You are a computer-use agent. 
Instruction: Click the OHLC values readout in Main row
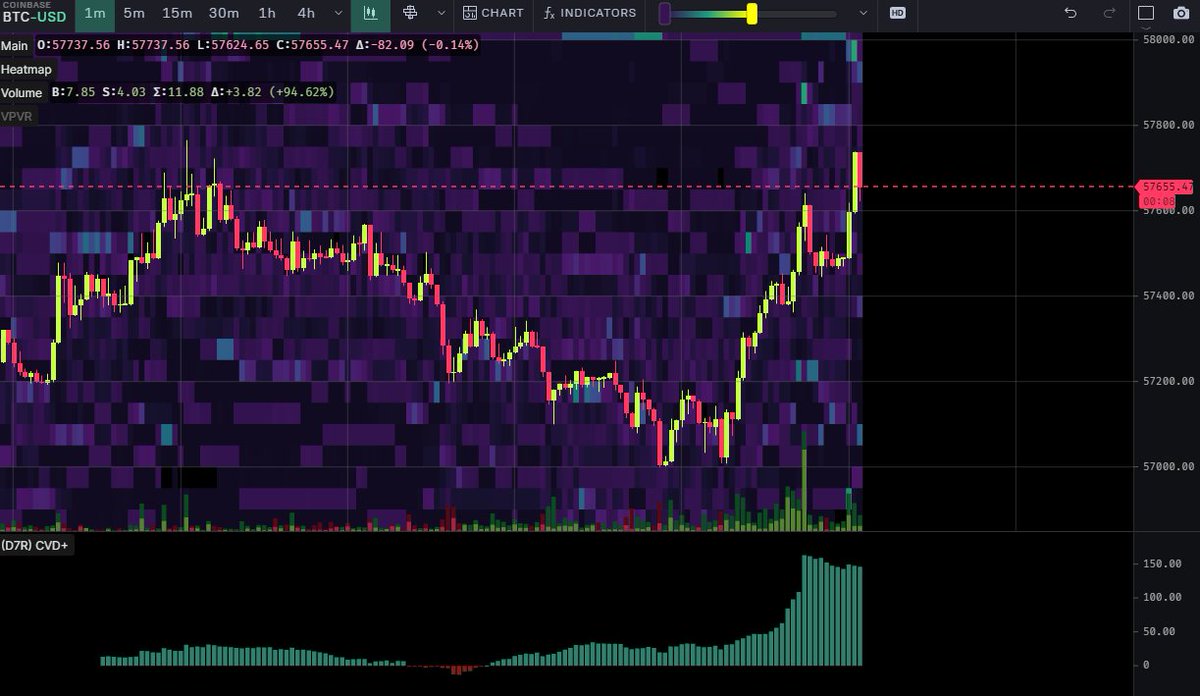pyautogui.click(x=257, y=46)
